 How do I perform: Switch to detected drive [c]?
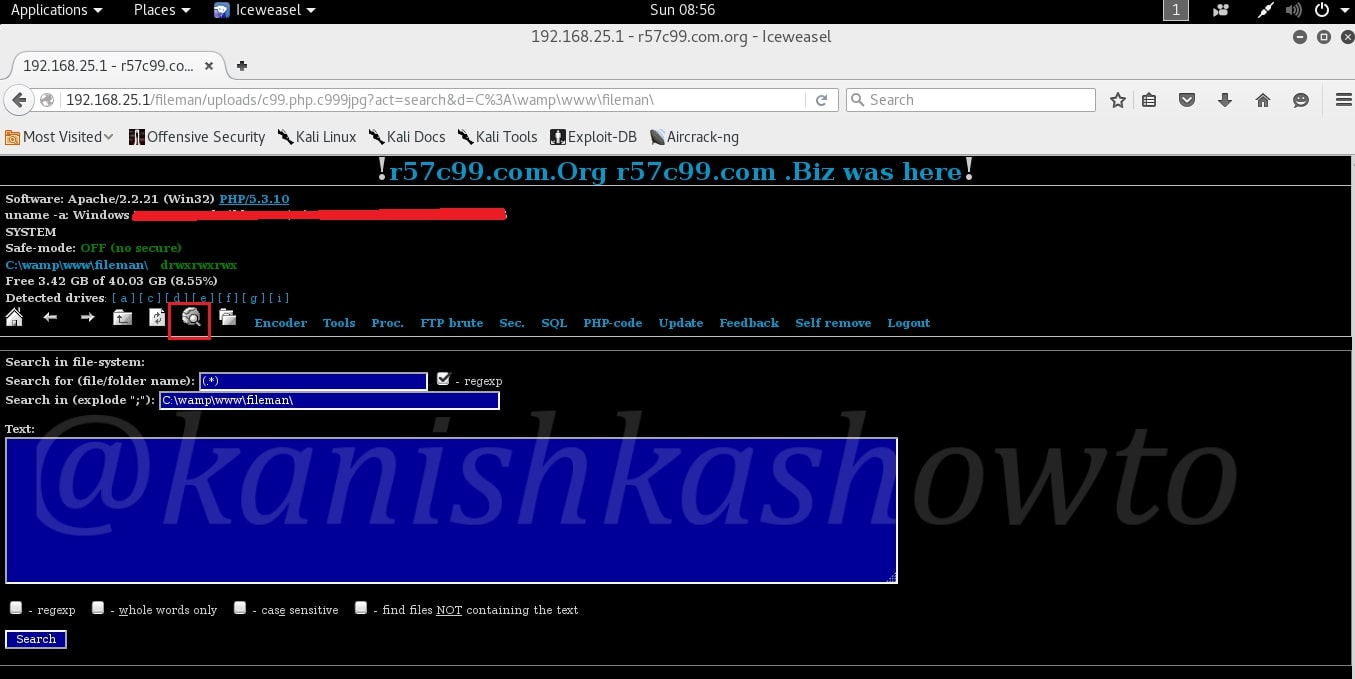click(149, 298)
